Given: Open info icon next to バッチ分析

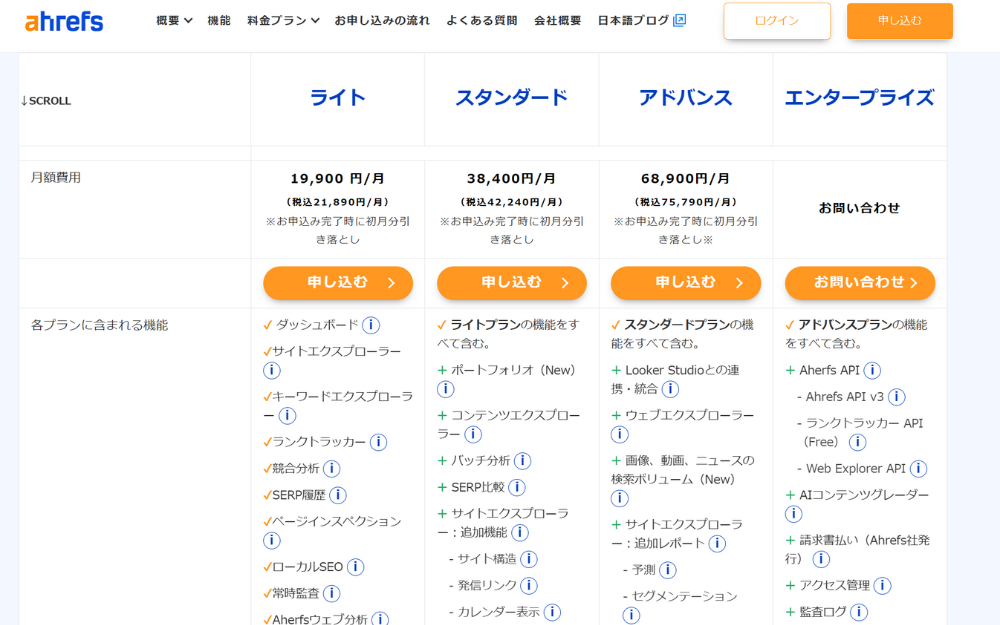Looking at the screenshot, I should (x=522, y=460).
